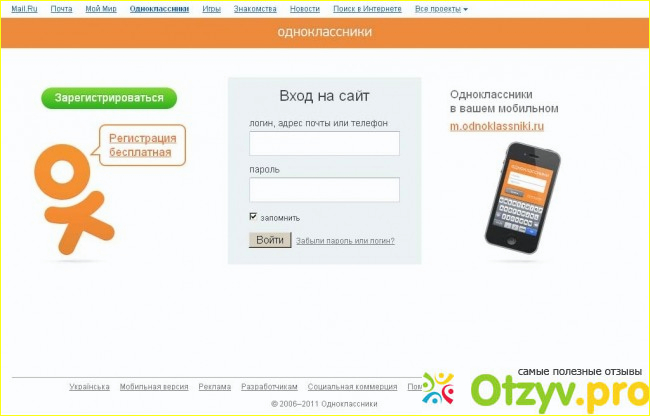Focus the логин, адрес почты или телефон field
This screenshot has width=650, height=416.
(324, 143)
